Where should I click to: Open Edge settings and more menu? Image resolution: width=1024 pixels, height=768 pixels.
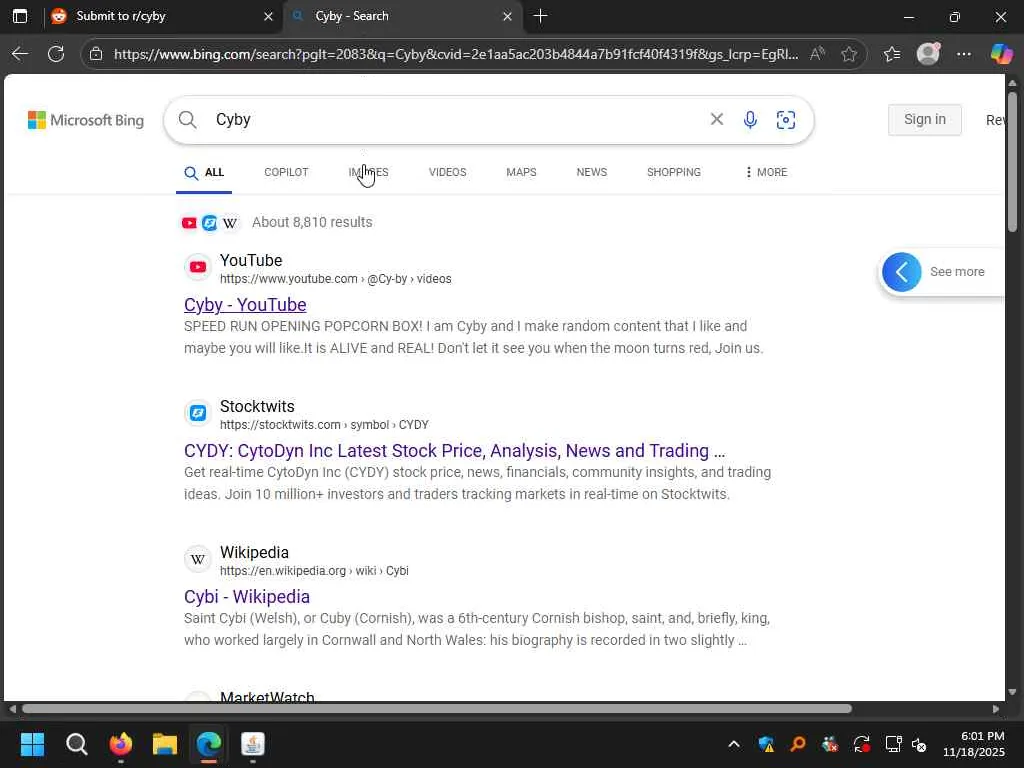tap(964, 54)
